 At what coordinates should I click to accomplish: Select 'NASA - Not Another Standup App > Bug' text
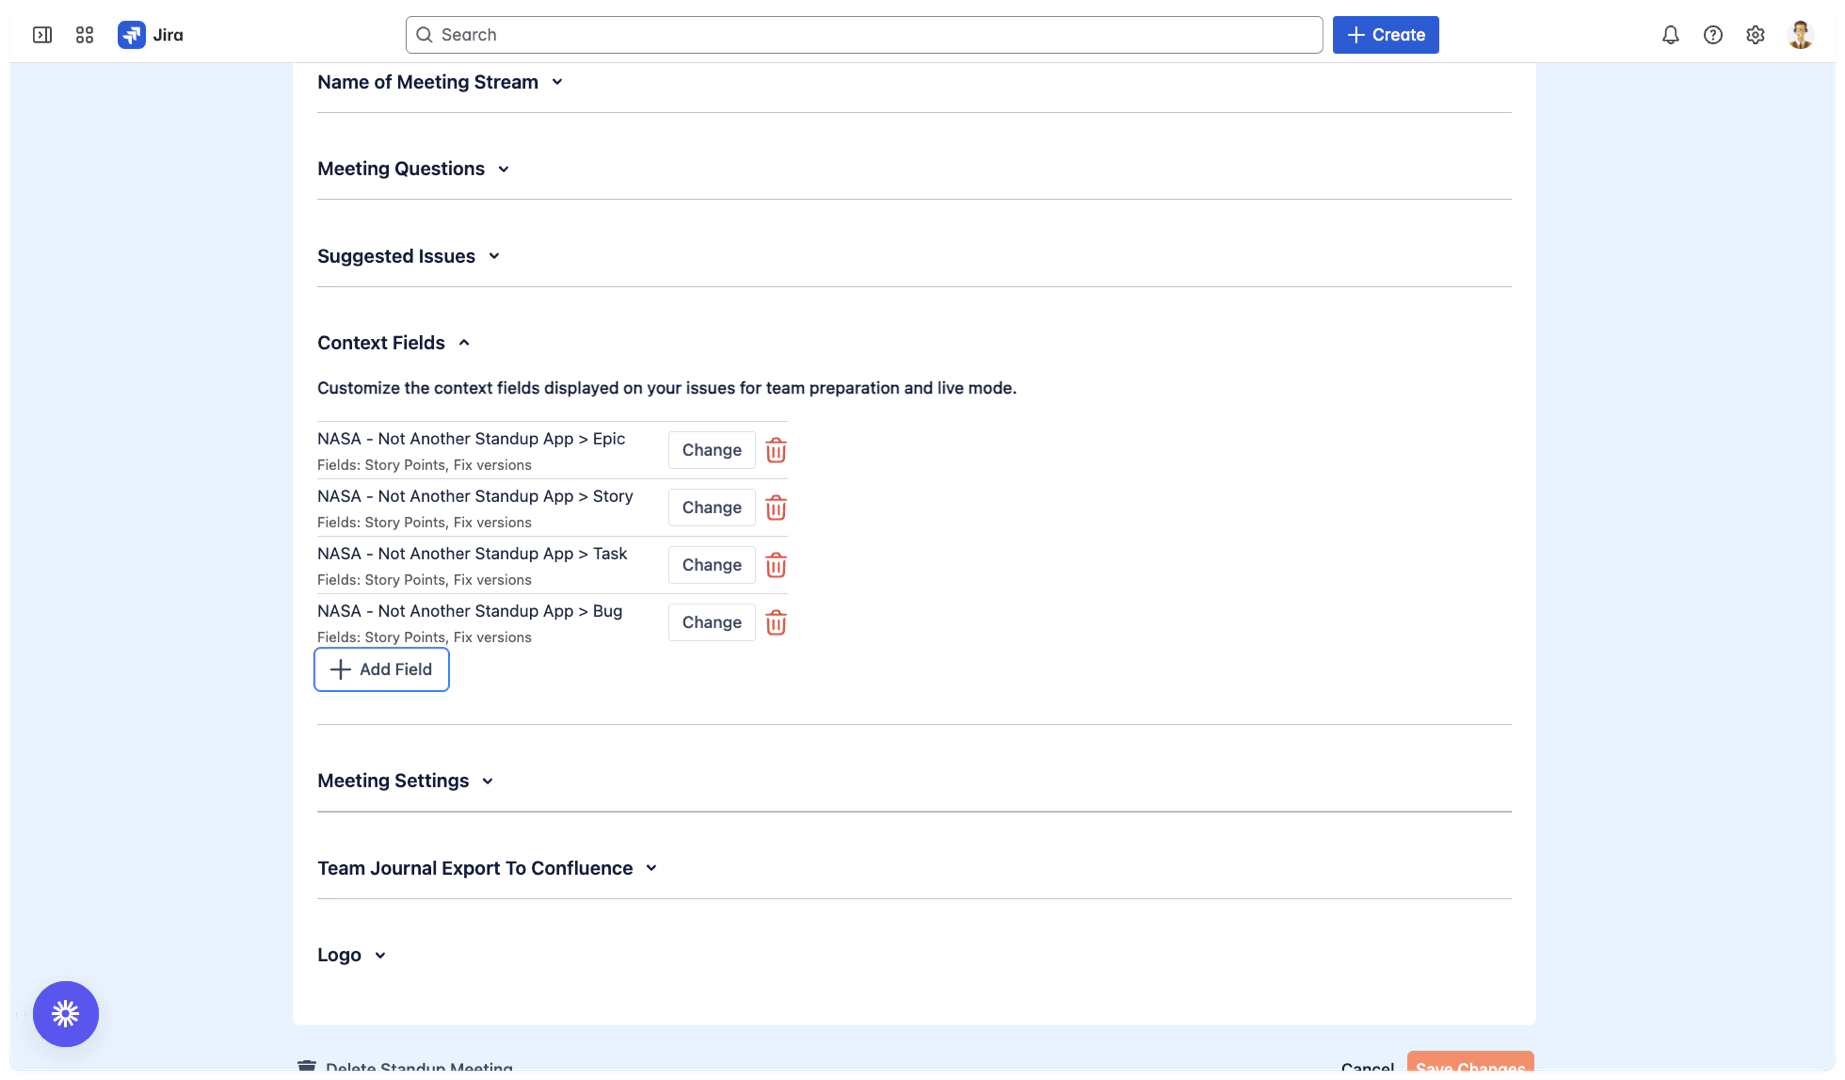click(470, 611)
